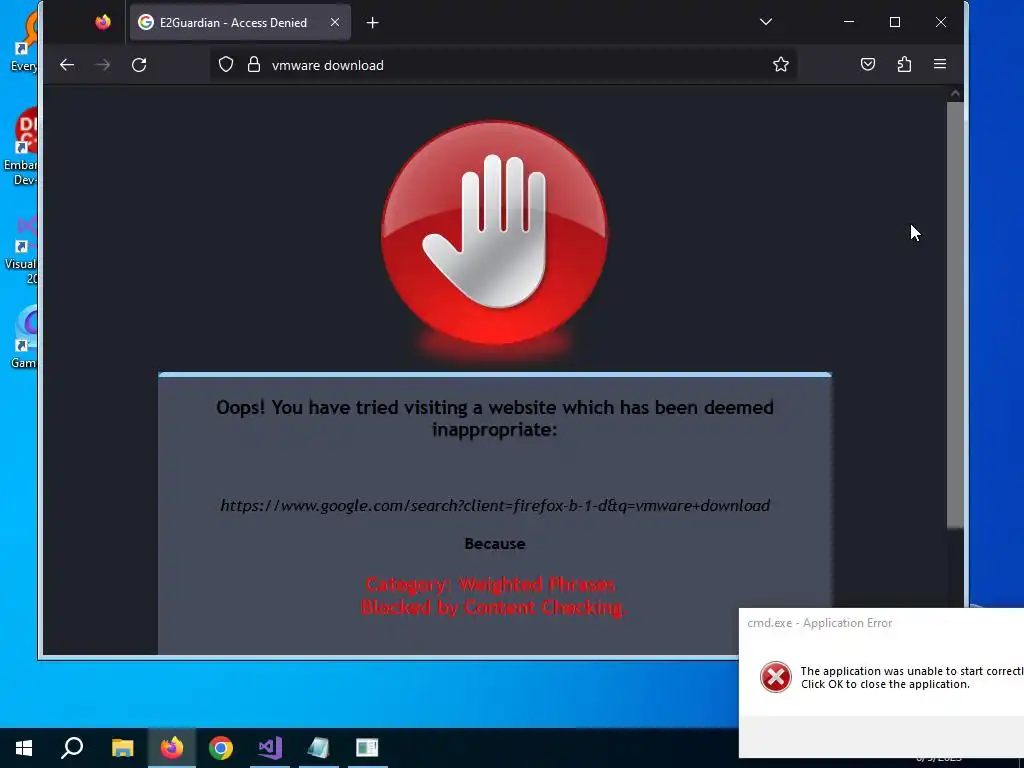Click the scrollbar up arrow
Viewport: 1024px width, 768px height.
(955, 93)
